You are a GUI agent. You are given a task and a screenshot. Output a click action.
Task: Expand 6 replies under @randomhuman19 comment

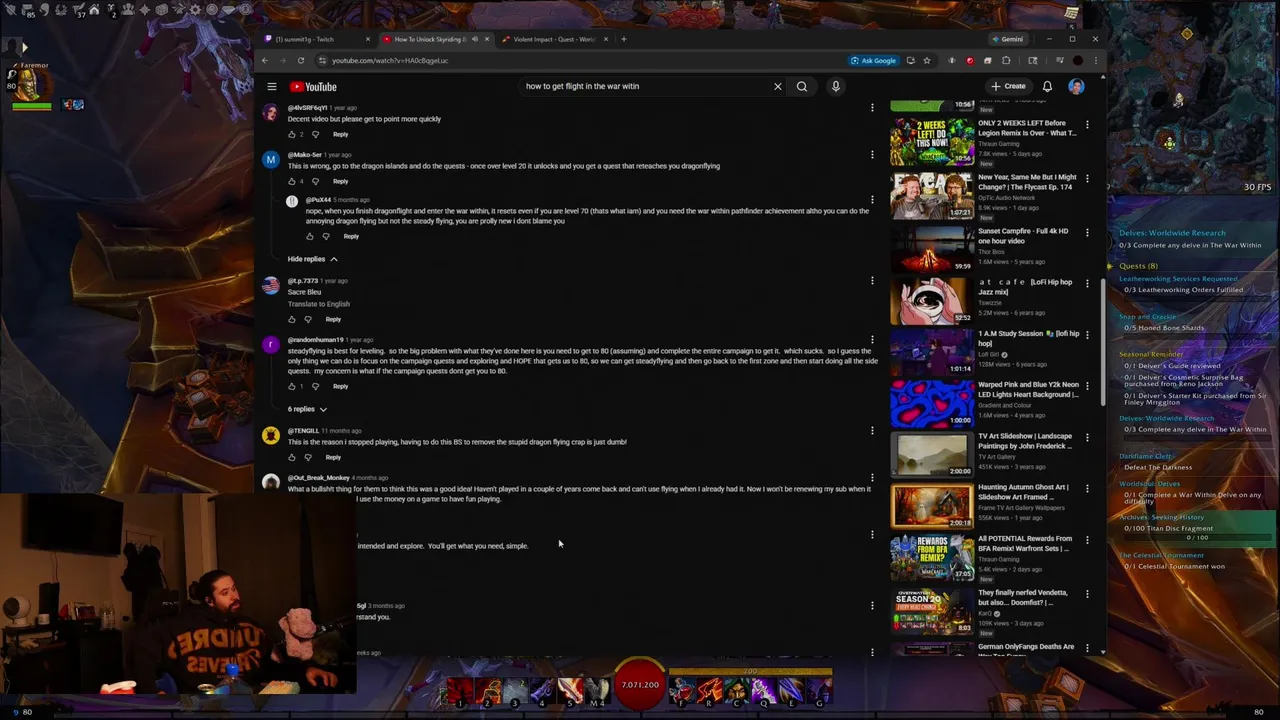[307, 409]
